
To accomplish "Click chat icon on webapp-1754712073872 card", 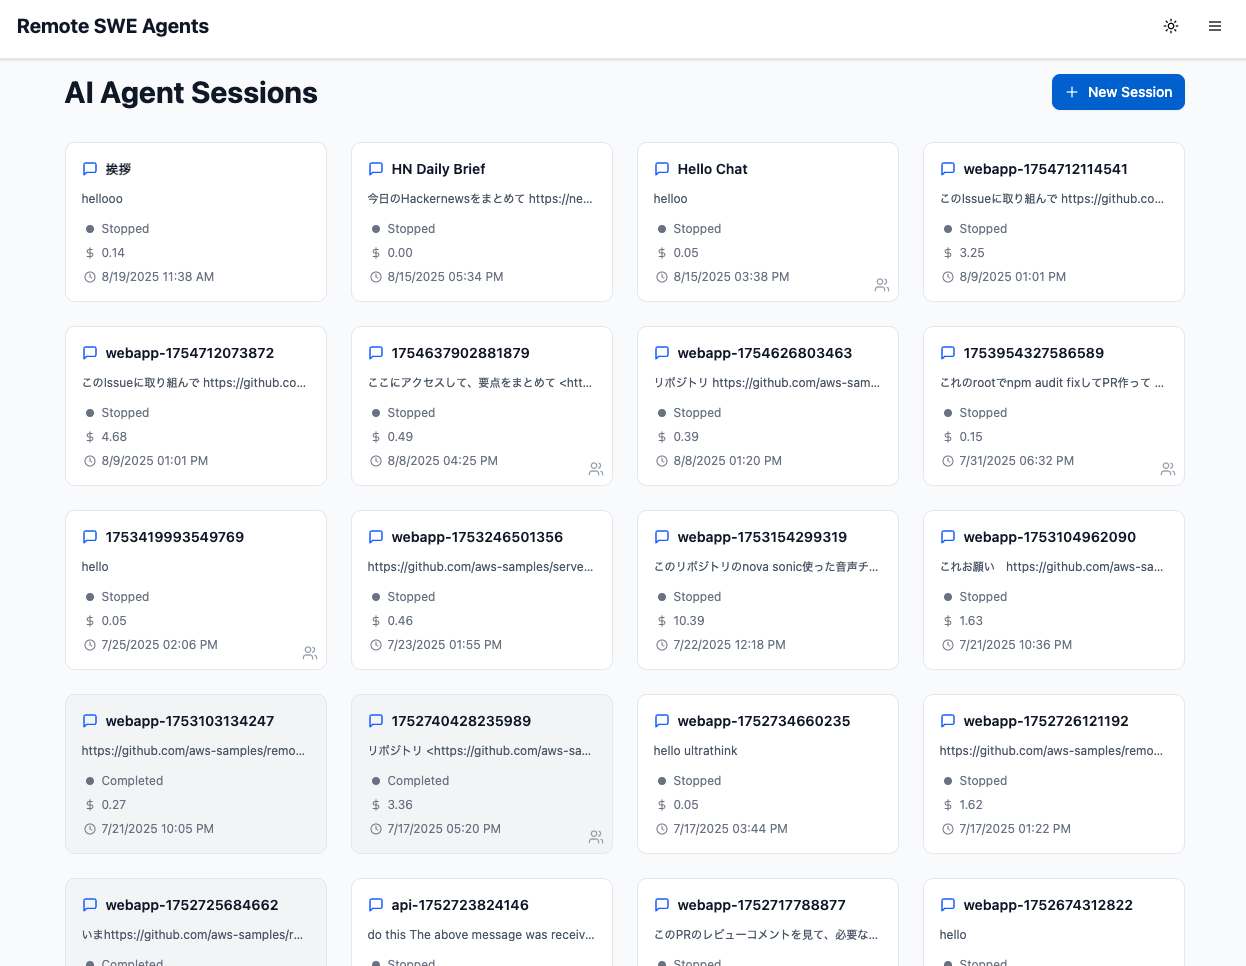I will [x=90, y=353].
